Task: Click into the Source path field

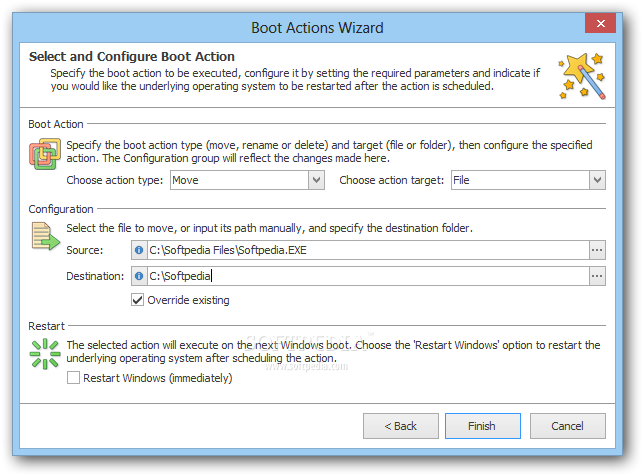Action: 368,250
